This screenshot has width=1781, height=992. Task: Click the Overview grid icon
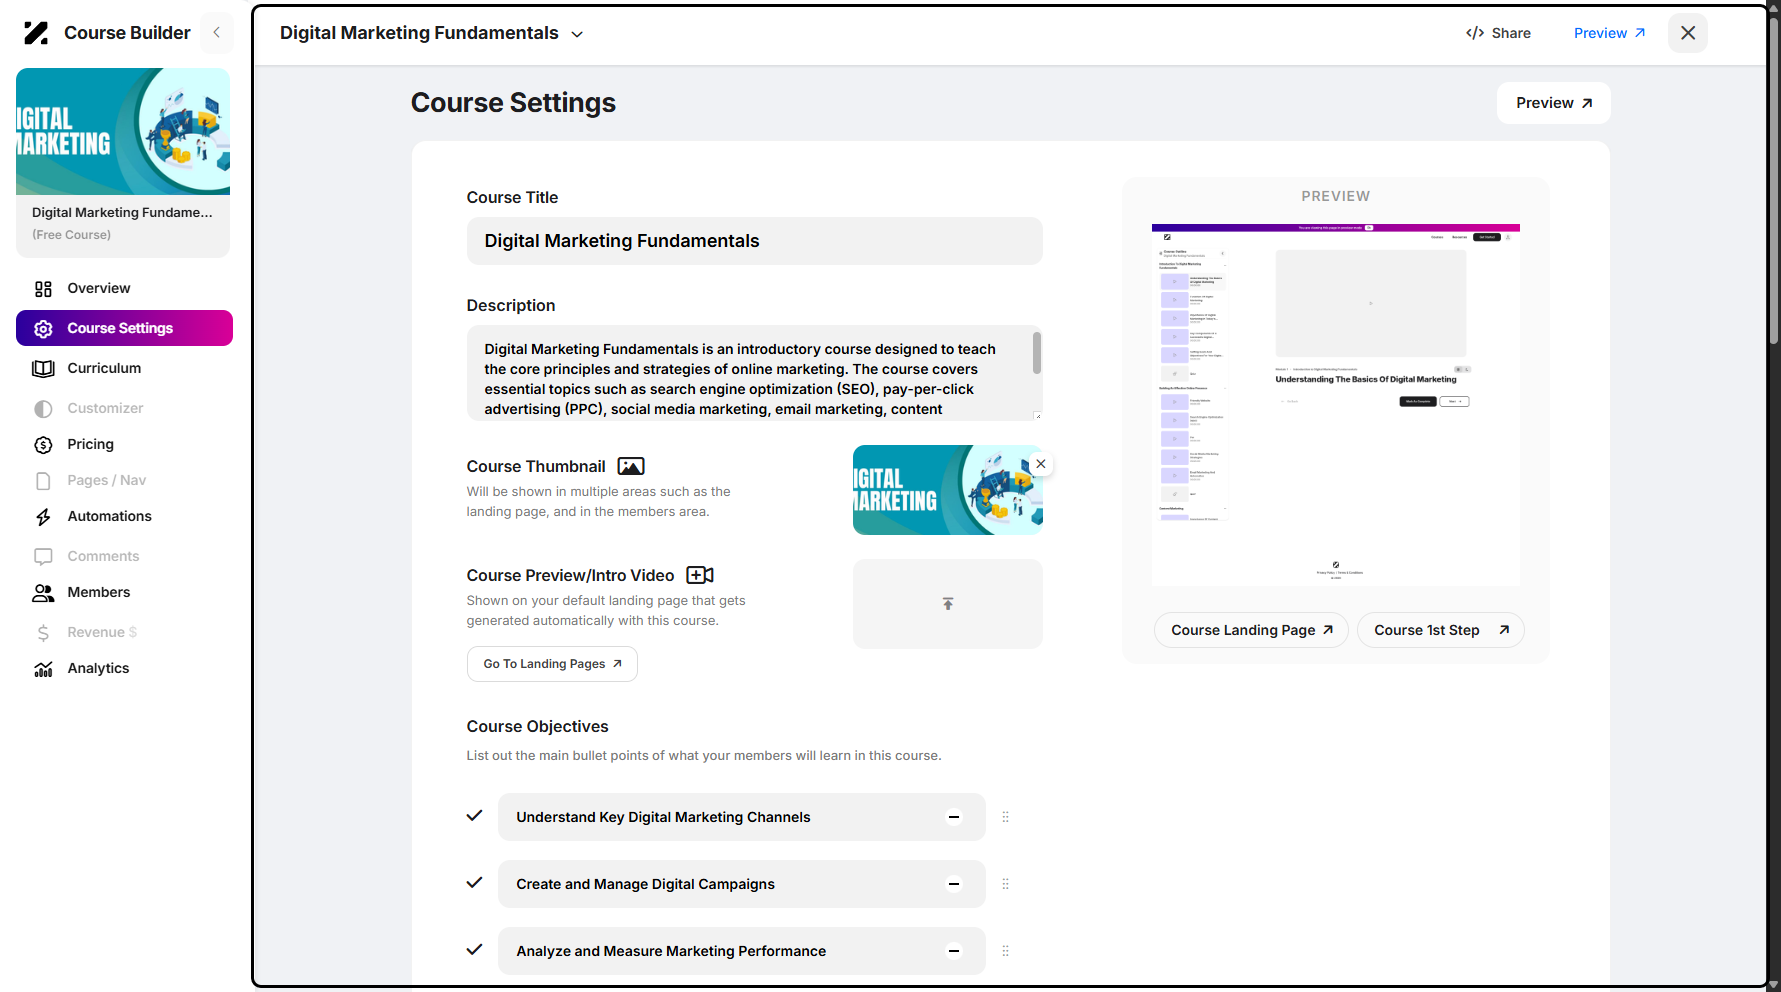pyautogui.click(x=43, y=289)
